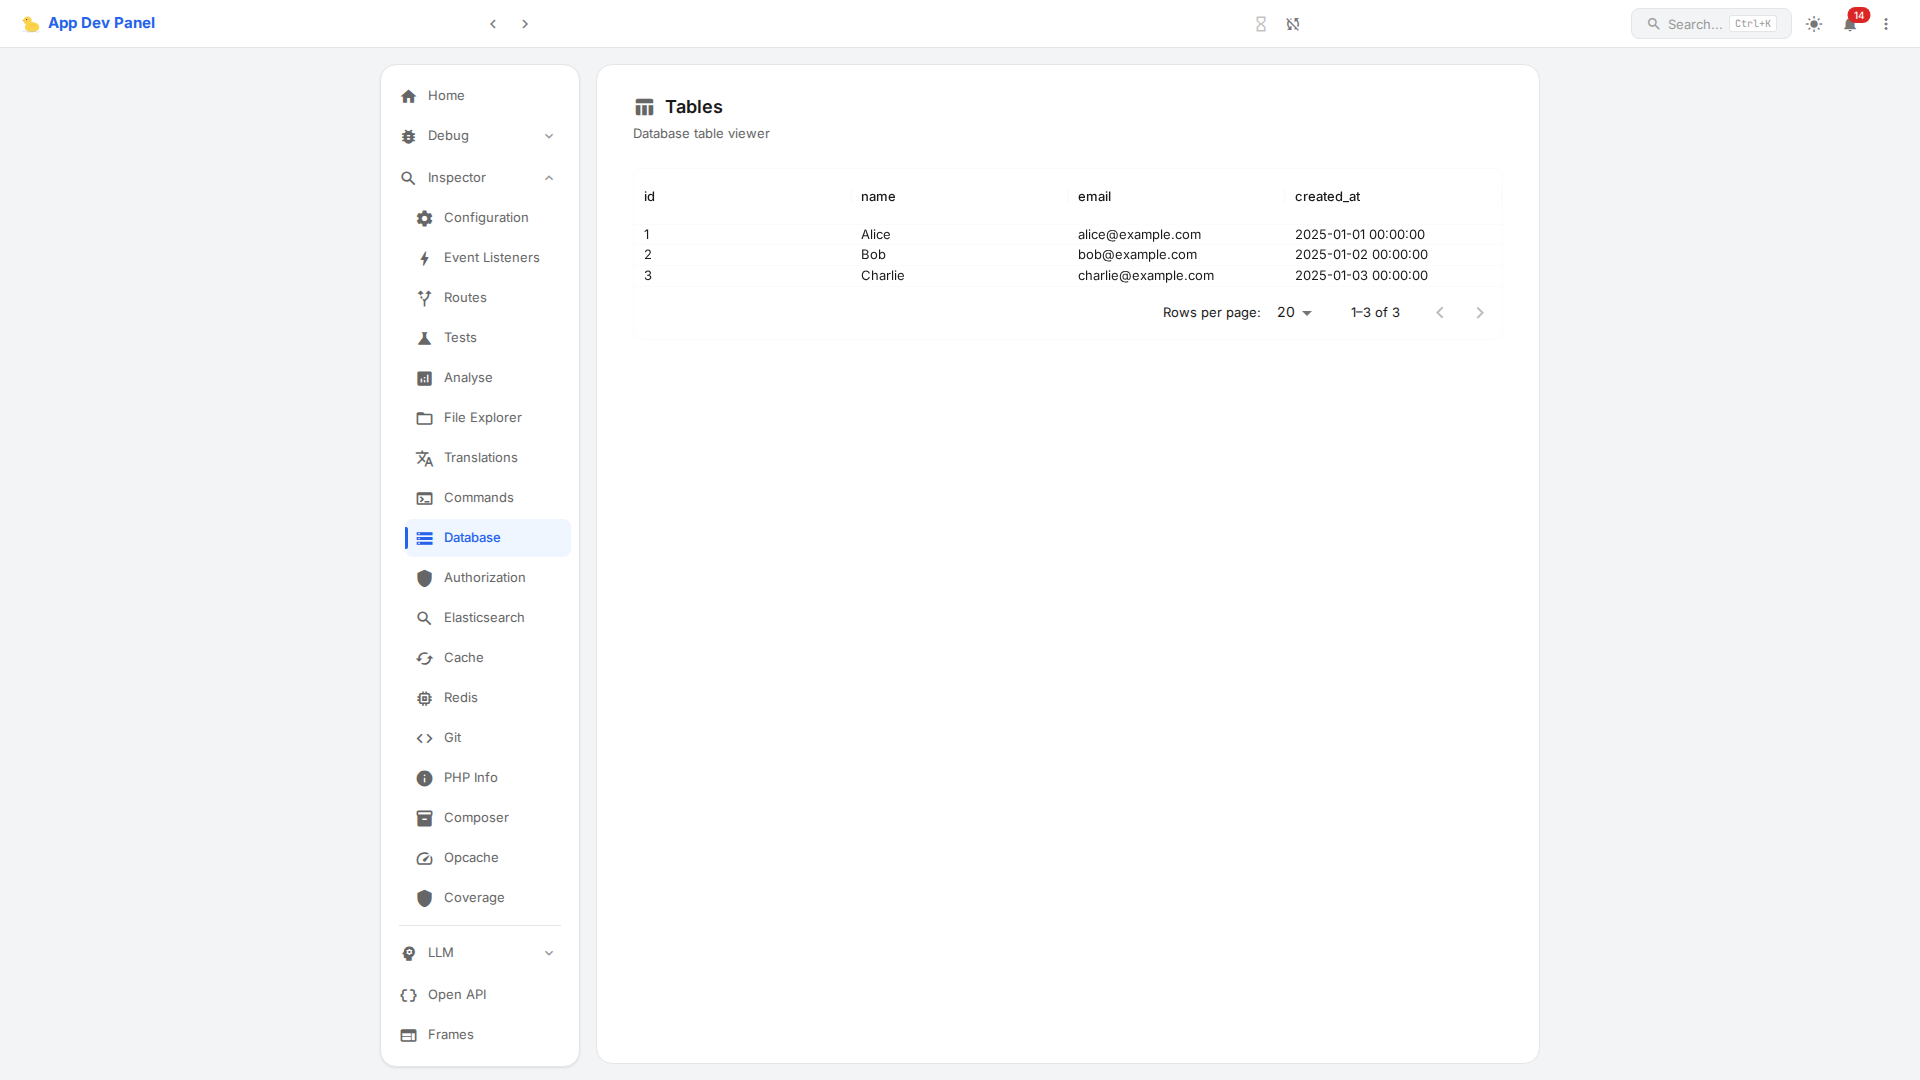Navigate to the Home page

click(446, 95)
